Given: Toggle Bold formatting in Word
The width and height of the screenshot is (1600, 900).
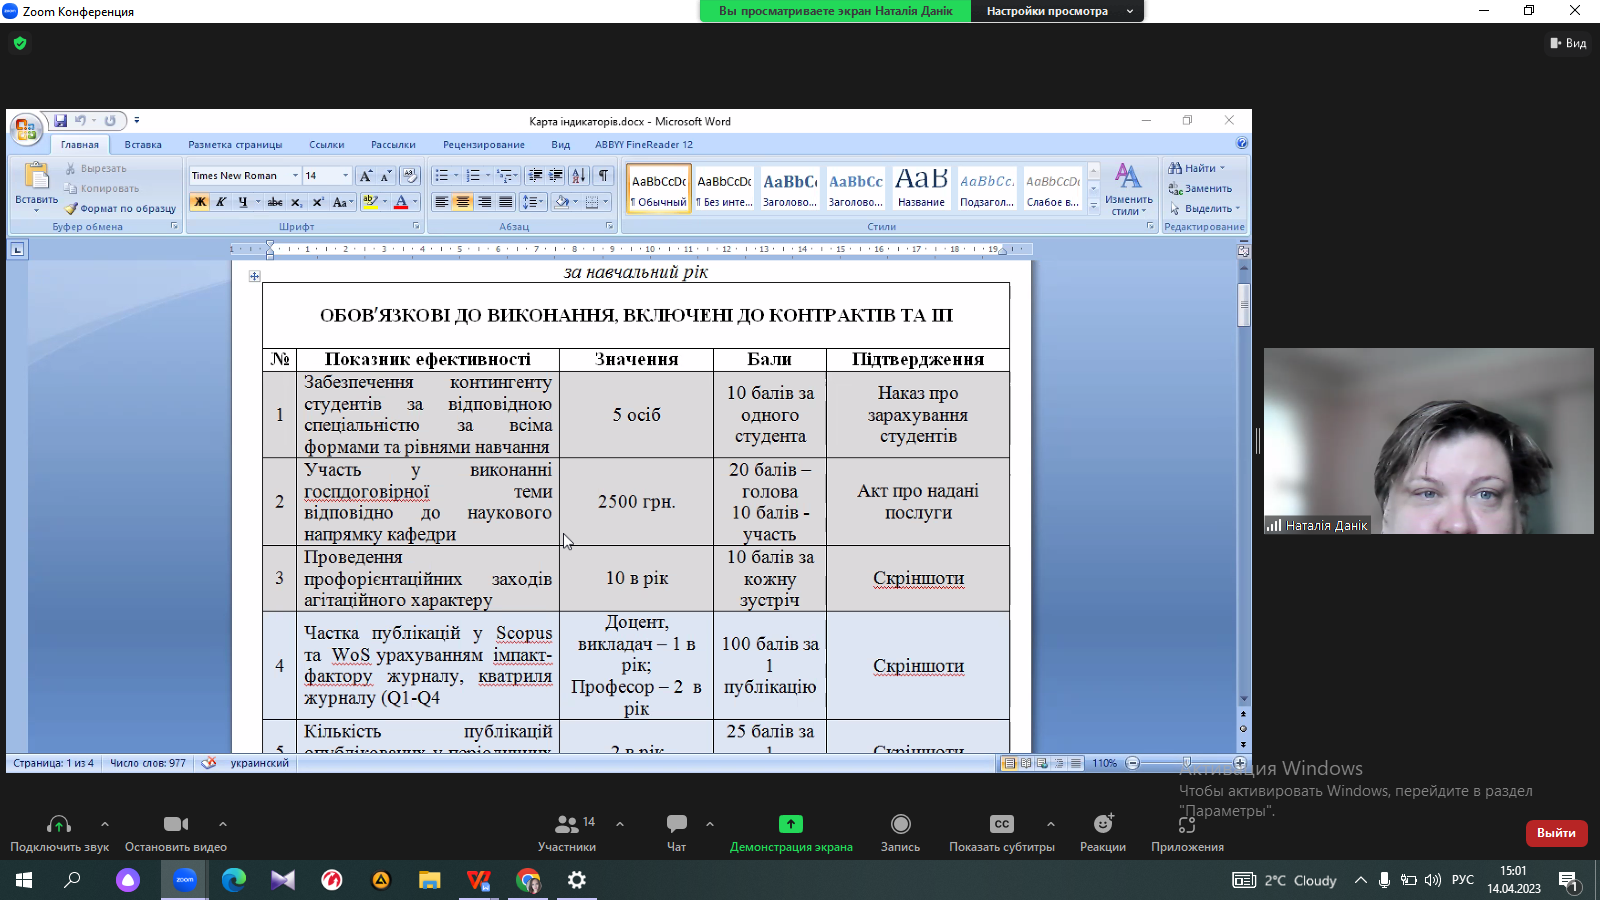Looking at the screenshot, I should tap(200, 202).
